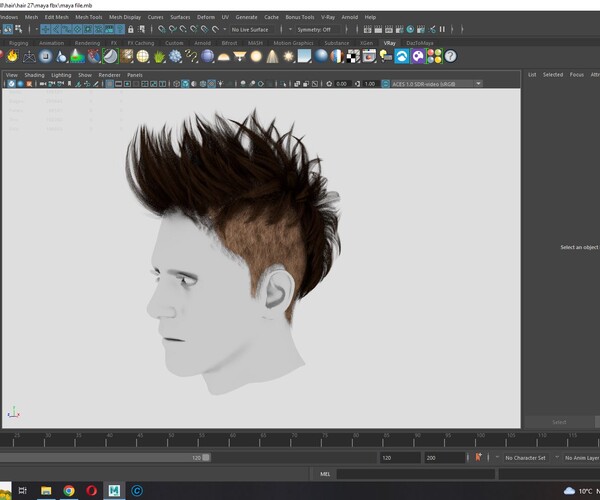Click the V-Ray dome light shelf icon

point(223,57)
